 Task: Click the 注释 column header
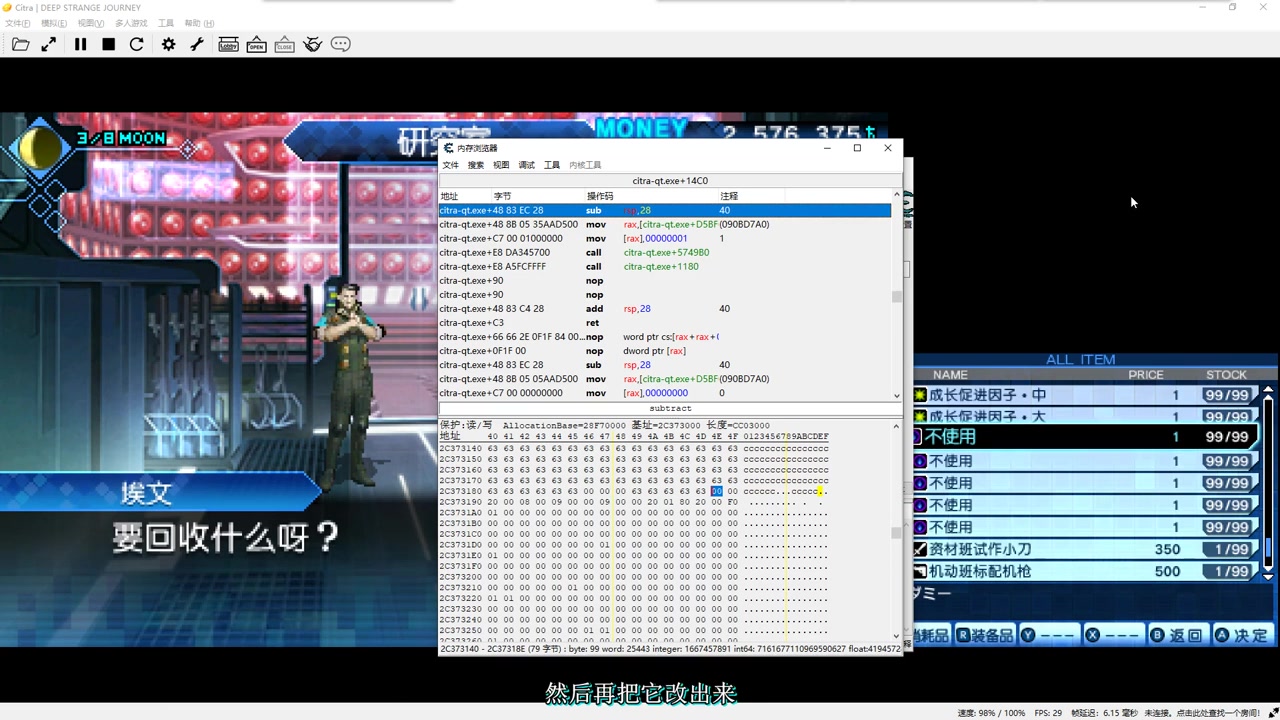pos(729,196)
